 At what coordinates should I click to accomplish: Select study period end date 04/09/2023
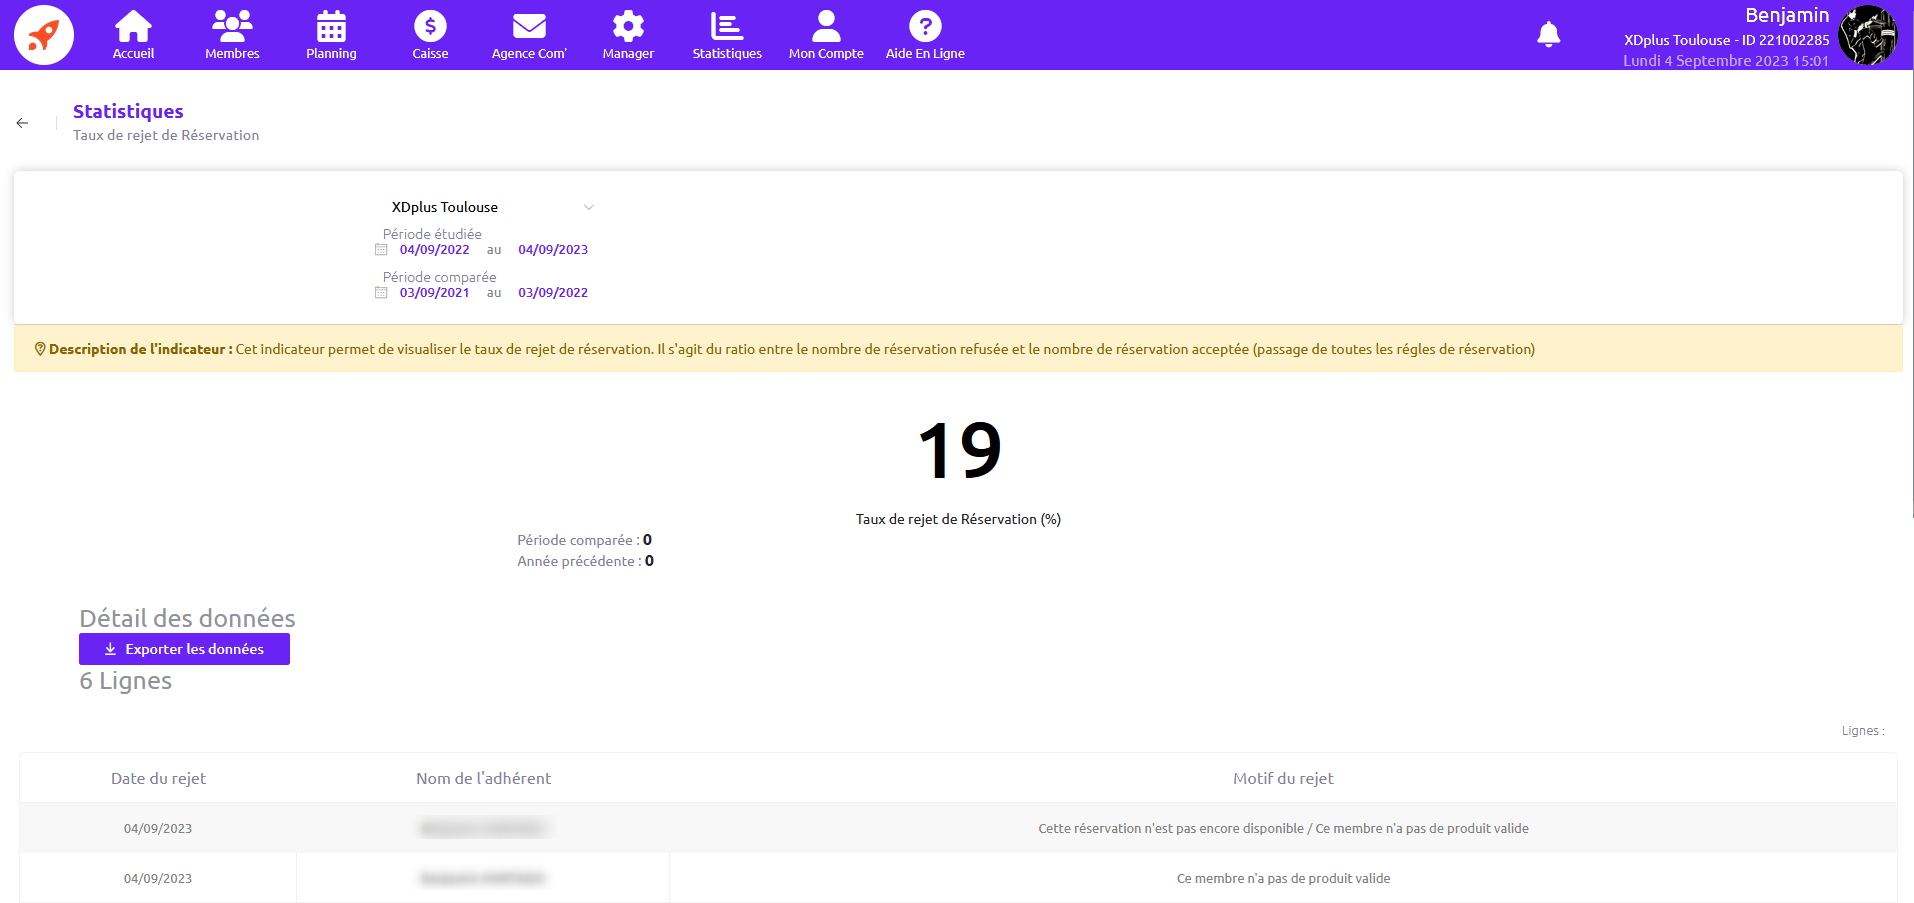553,250
